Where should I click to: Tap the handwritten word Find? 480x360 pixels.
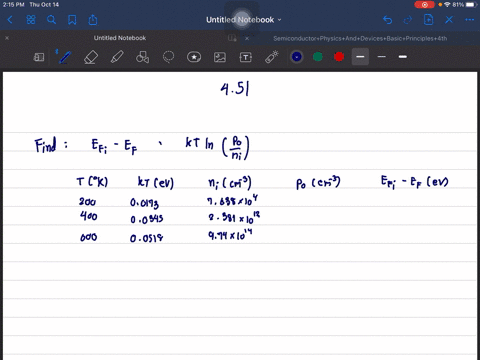(45, 146)
